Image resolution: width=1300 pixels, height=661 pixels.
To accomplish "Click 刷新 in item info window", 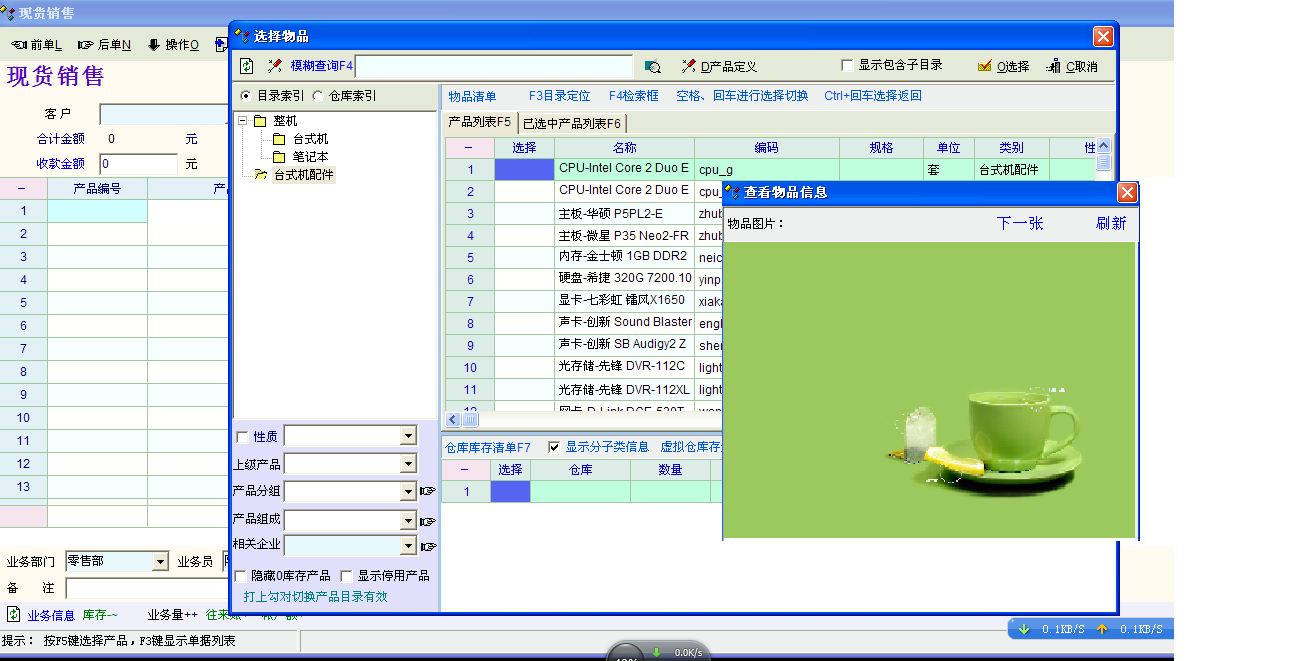I will (x=1110, y=223).
